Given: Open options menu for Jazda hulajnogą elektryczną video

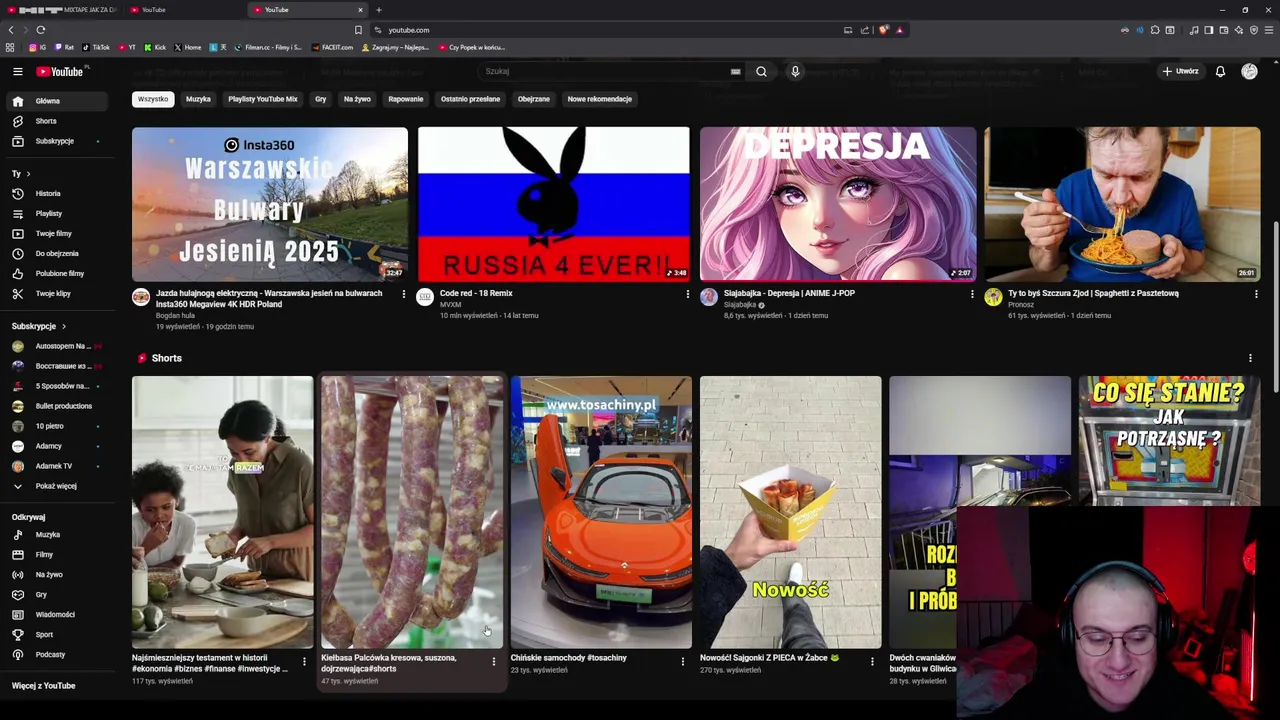Looking at the screenshot, I should point(403,294).
